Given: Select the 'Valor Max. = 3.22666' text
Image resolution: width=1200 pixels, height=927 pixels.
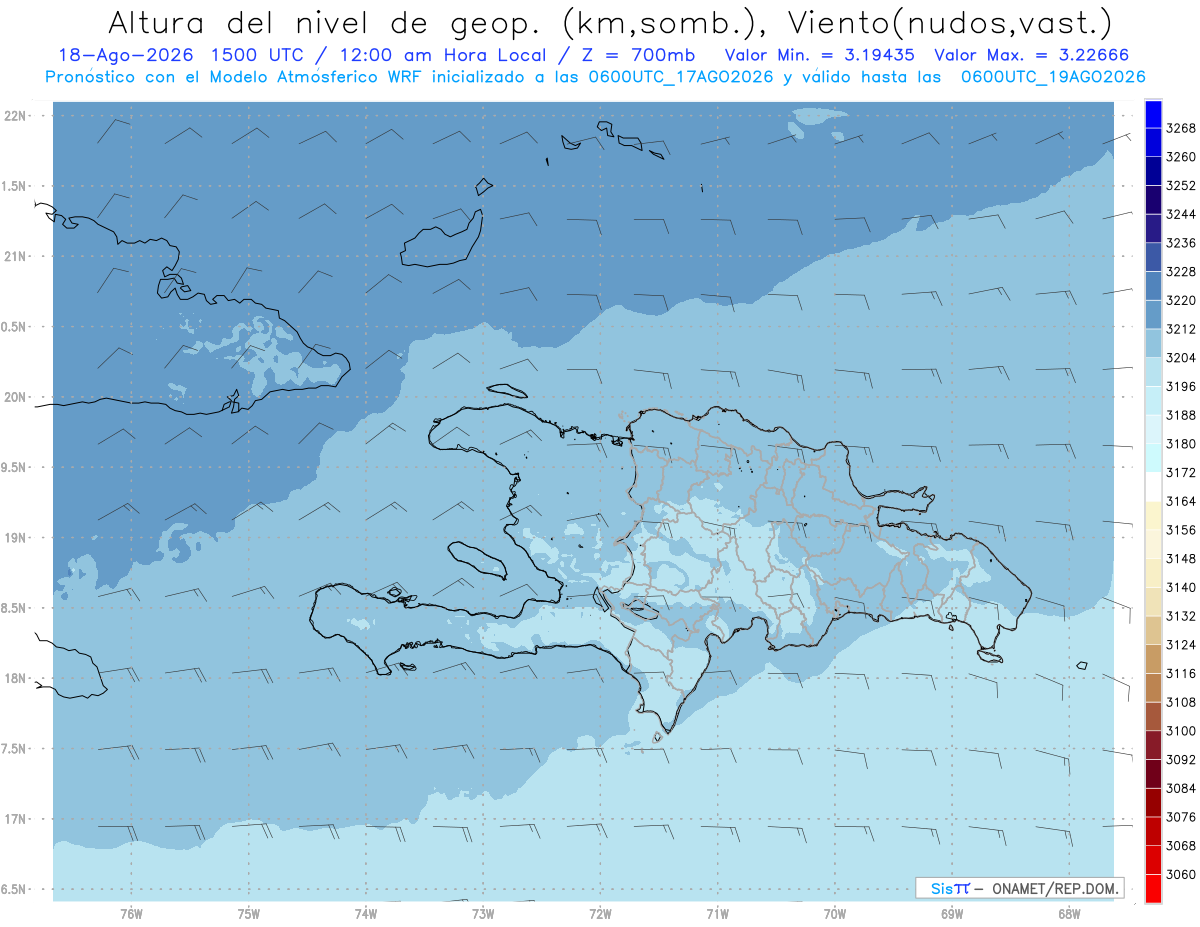Looking at the screenshot, I should (1030, 55).
